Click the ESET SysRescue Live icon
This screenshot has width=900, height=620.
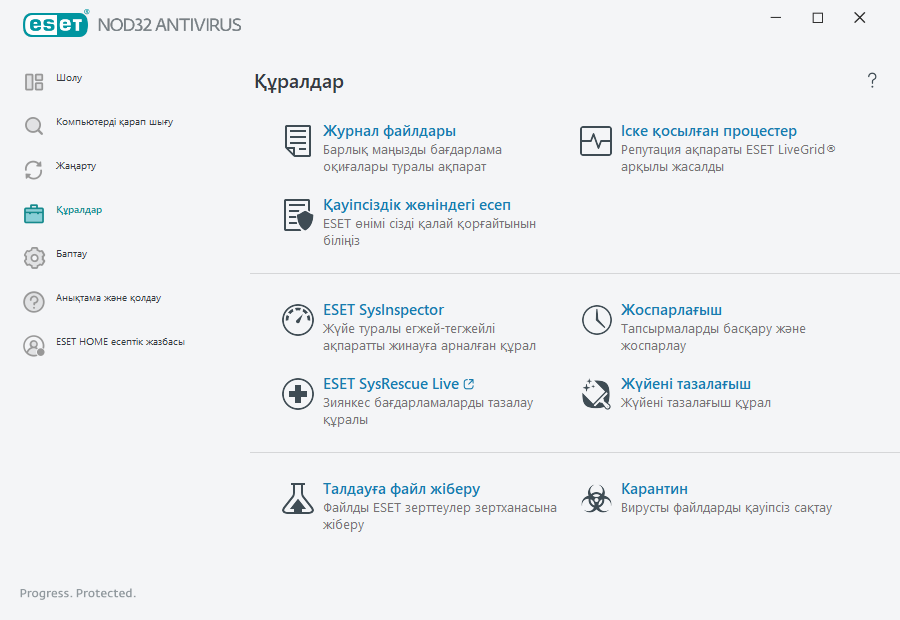click(x=297, y=394)
